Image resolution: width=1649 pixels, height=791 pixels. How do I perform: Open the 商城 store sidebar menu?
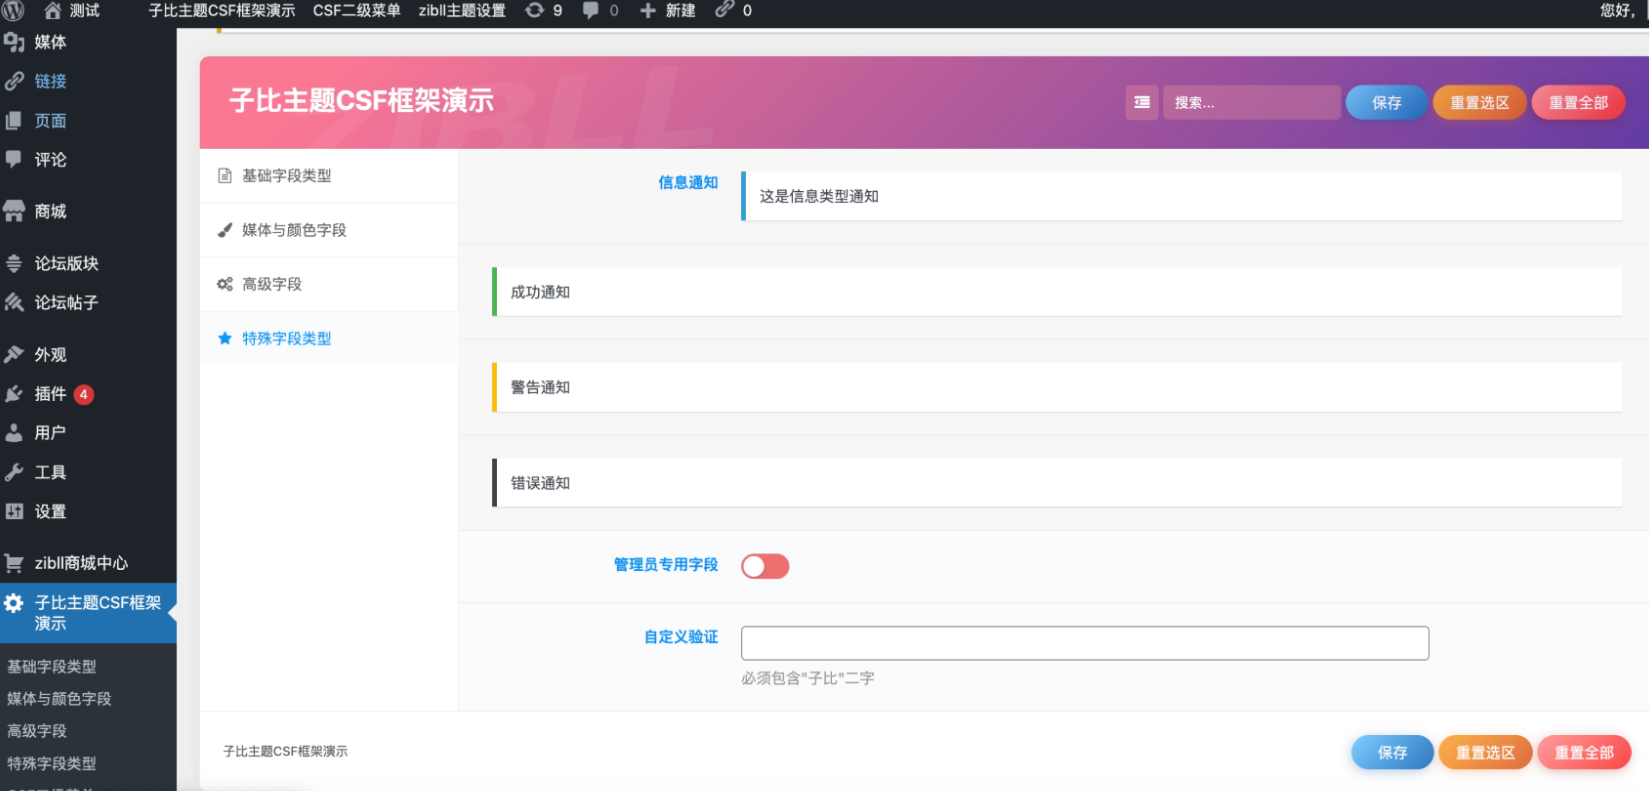pos(88,211)
